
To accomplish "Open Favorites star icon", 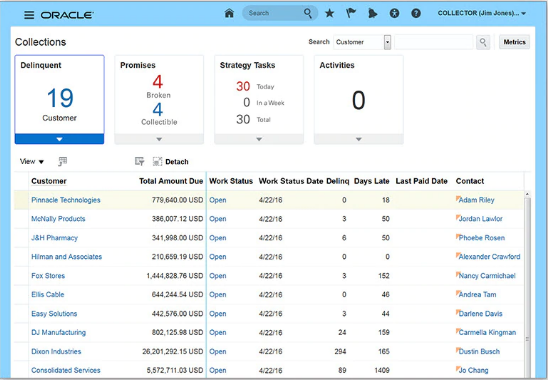I will (329, 13).
